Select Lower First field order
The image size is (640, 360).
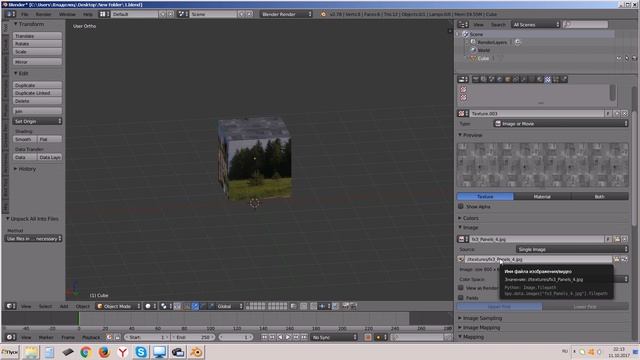[x=585, y=307]
